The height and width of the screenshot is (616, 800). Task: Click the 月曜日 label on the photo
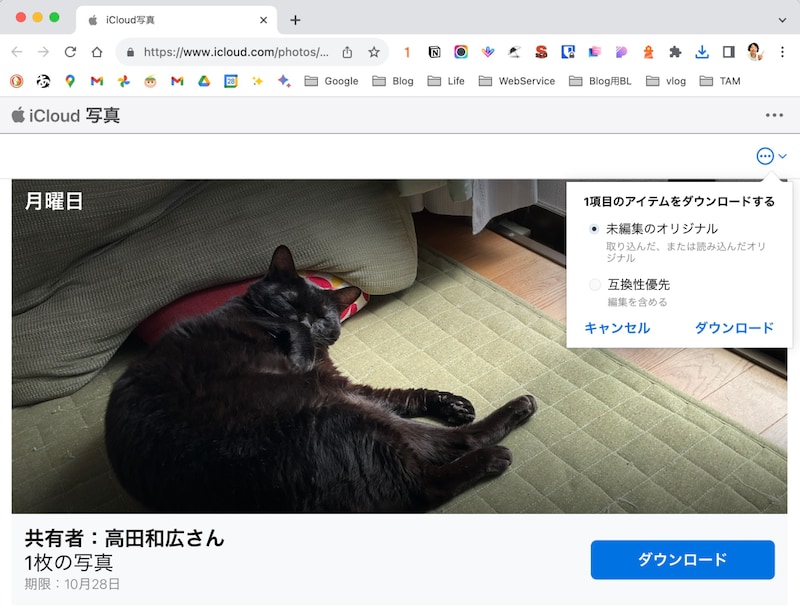54,201
